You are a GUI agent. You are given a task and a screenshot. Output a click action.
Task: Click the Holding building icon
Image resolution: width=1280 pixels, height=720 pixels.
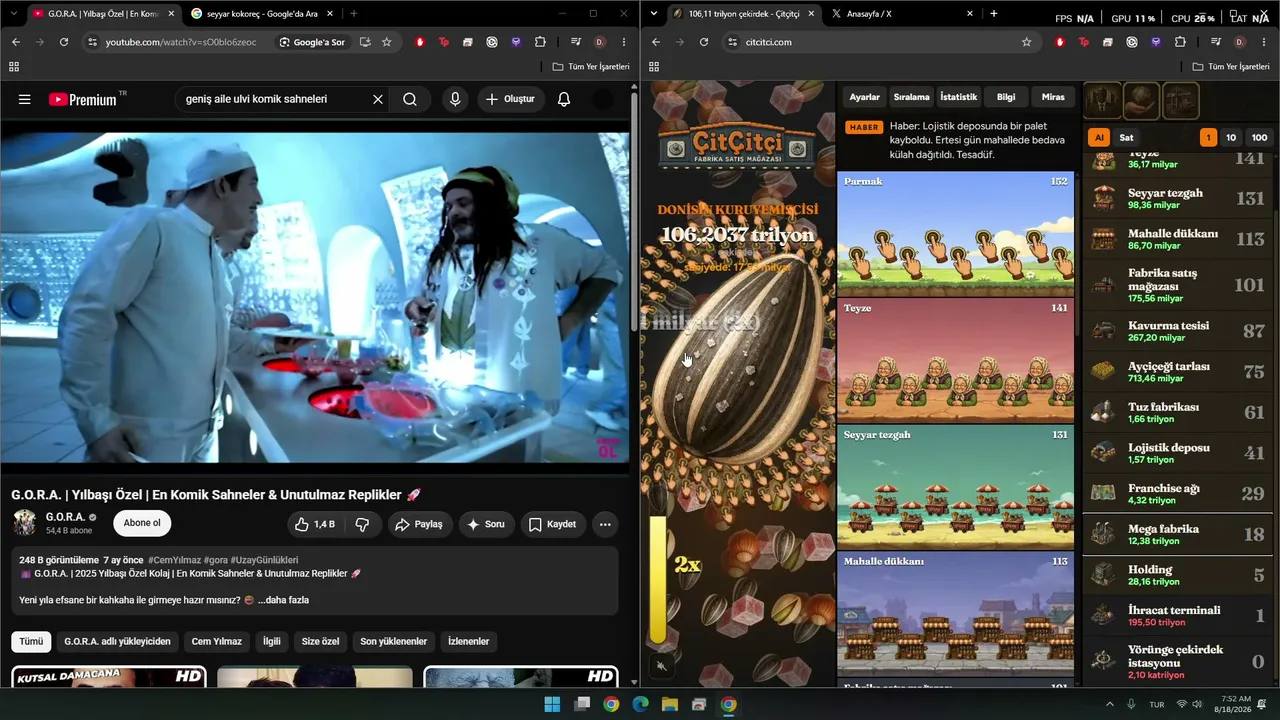pos(1104,575)
